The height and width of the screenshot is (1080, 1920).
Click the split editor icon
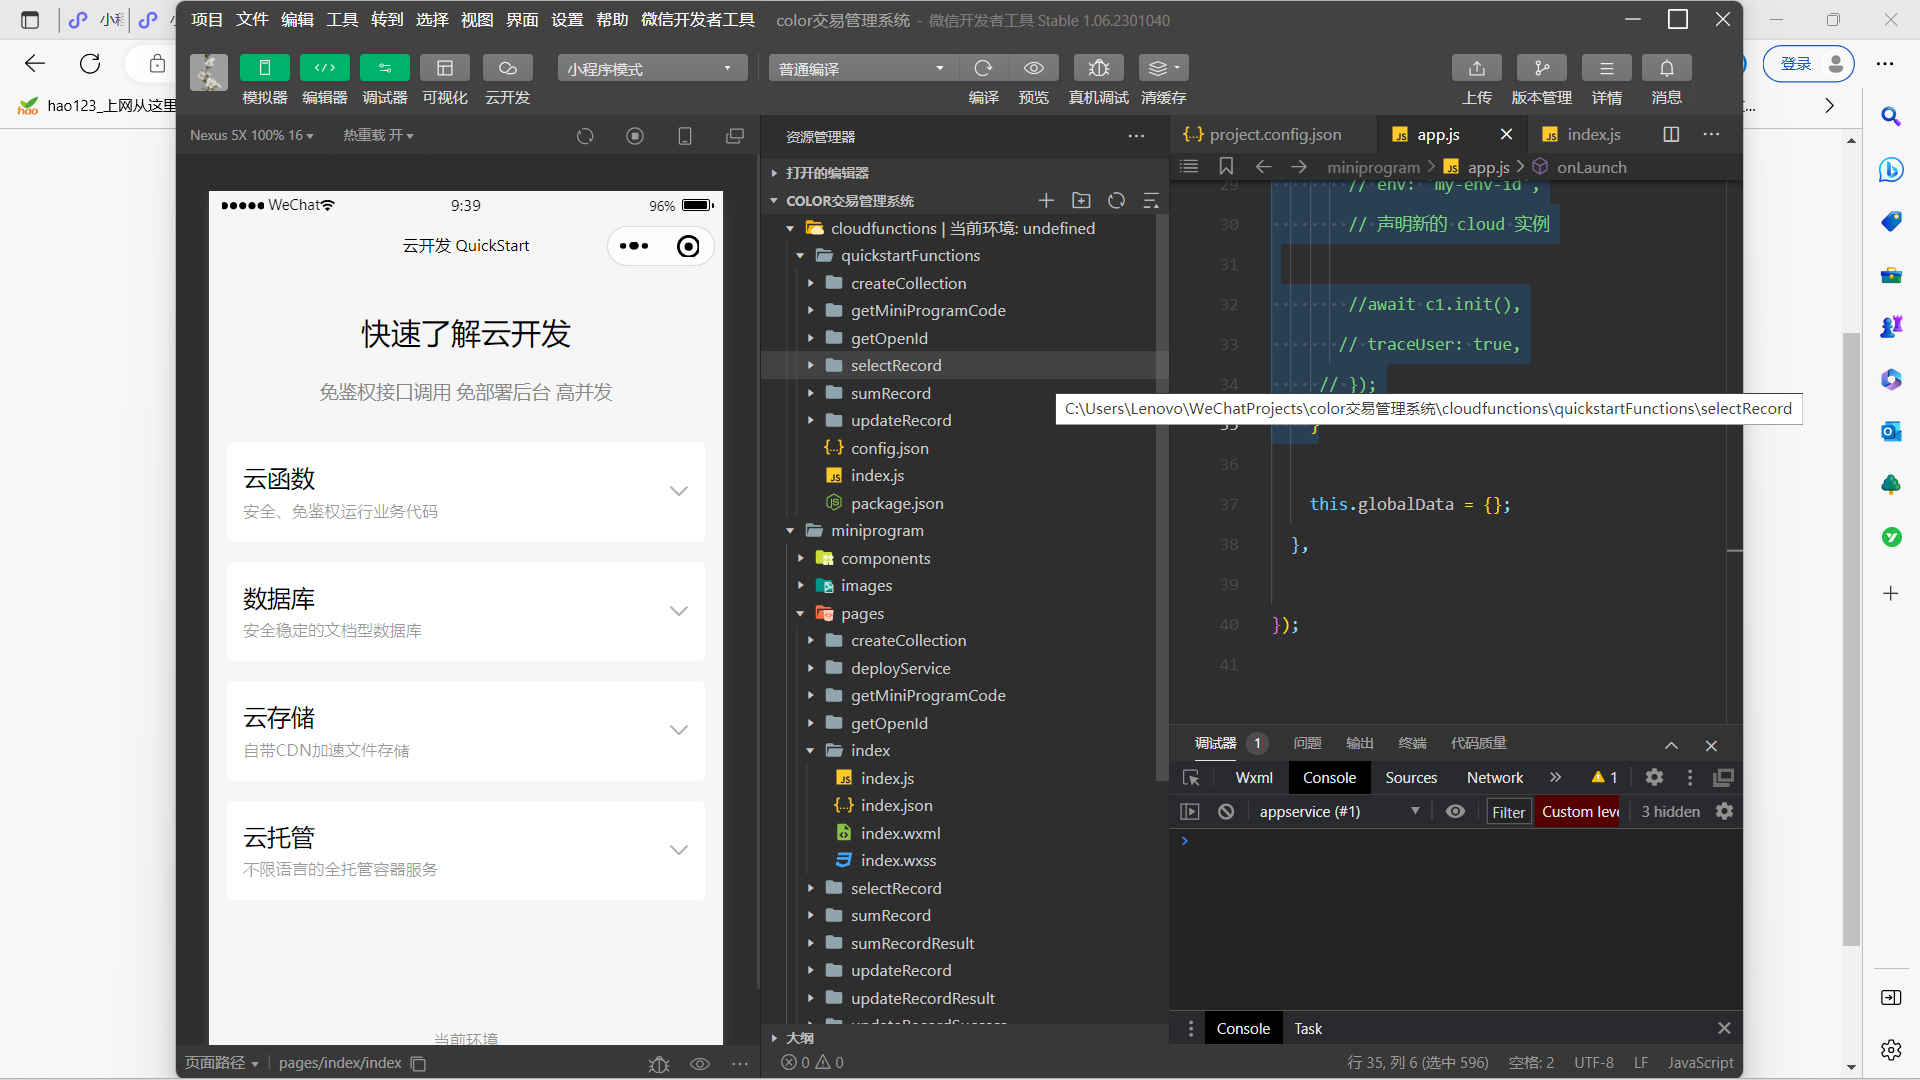[1671, 134]
